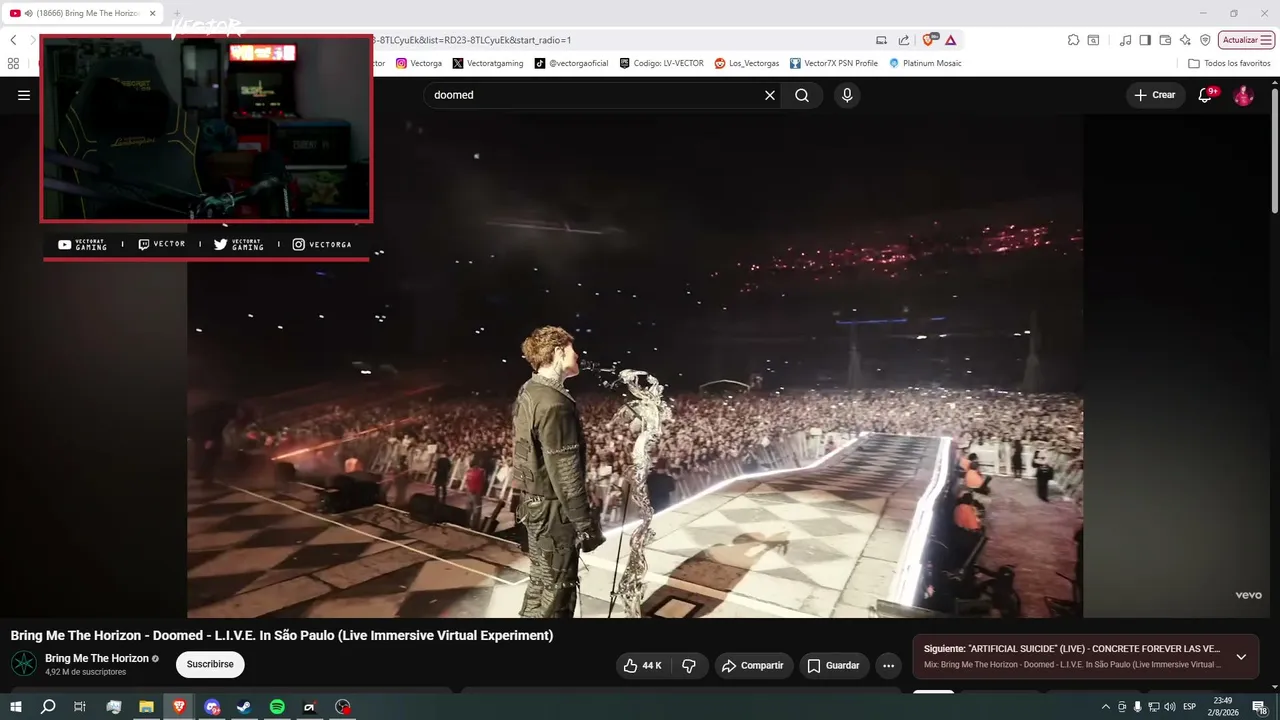Open Spotify from the taskbar

click(277, 707)
